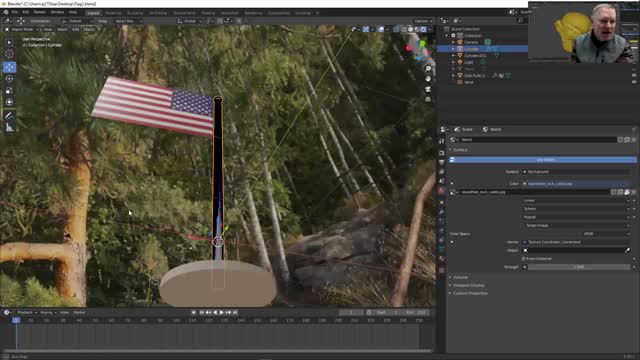Select the Measure ruler tool
This screenshot has width=640, height=360.
point(9,128)
